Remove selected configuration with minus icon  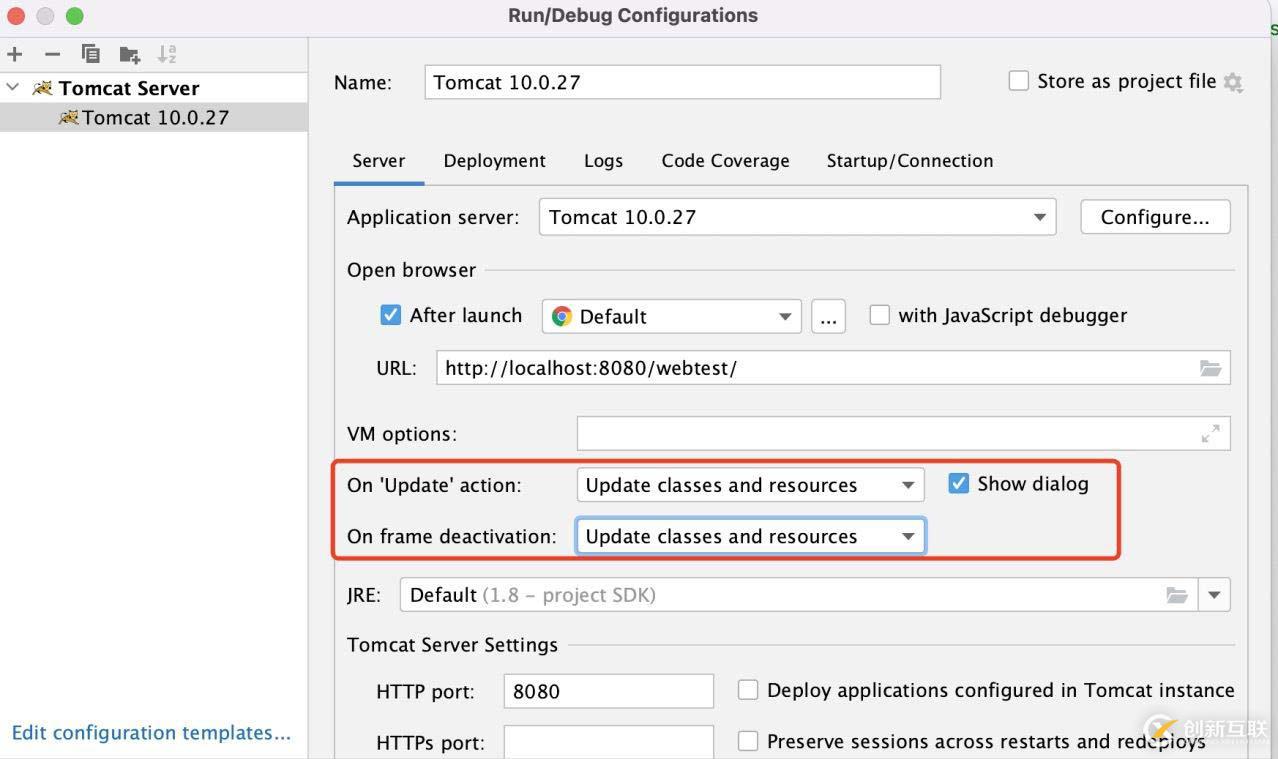53,54
